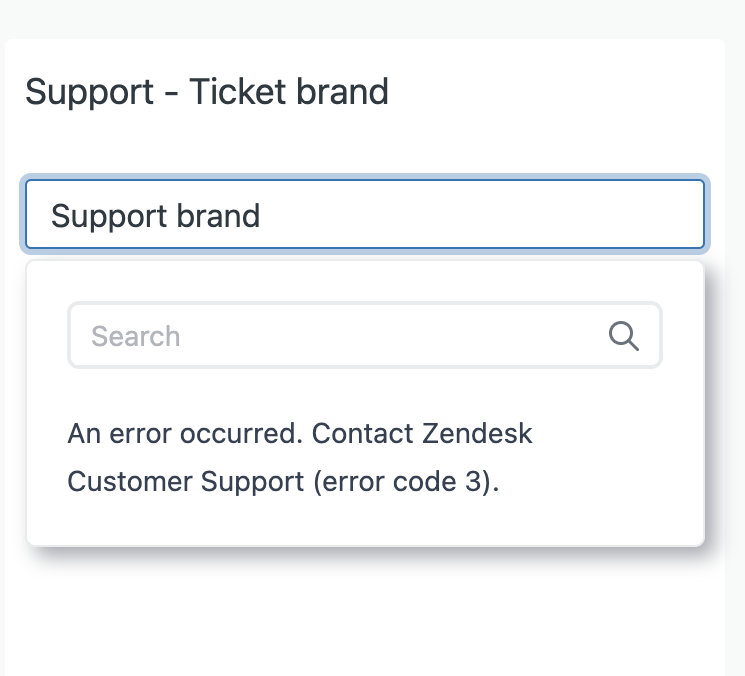Viewport: 745px width, 676px height.
Task: Focus the Search input field
Action: point(340,336)
